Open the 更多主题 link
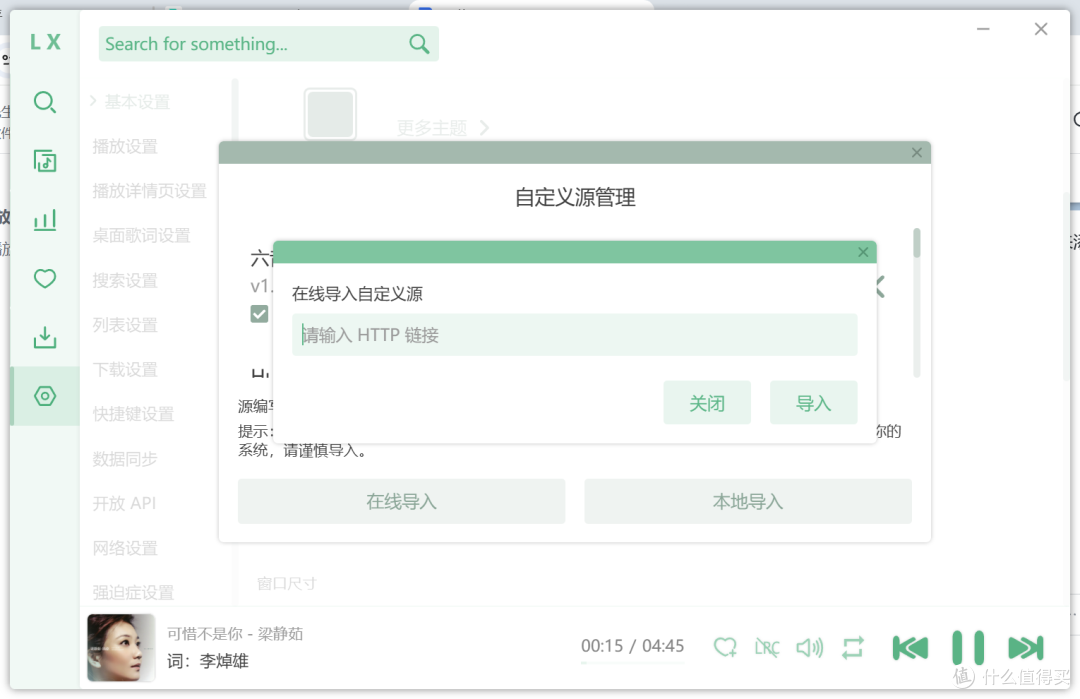This screenshot has width=1080, height=699. click(x=432, y=127)
